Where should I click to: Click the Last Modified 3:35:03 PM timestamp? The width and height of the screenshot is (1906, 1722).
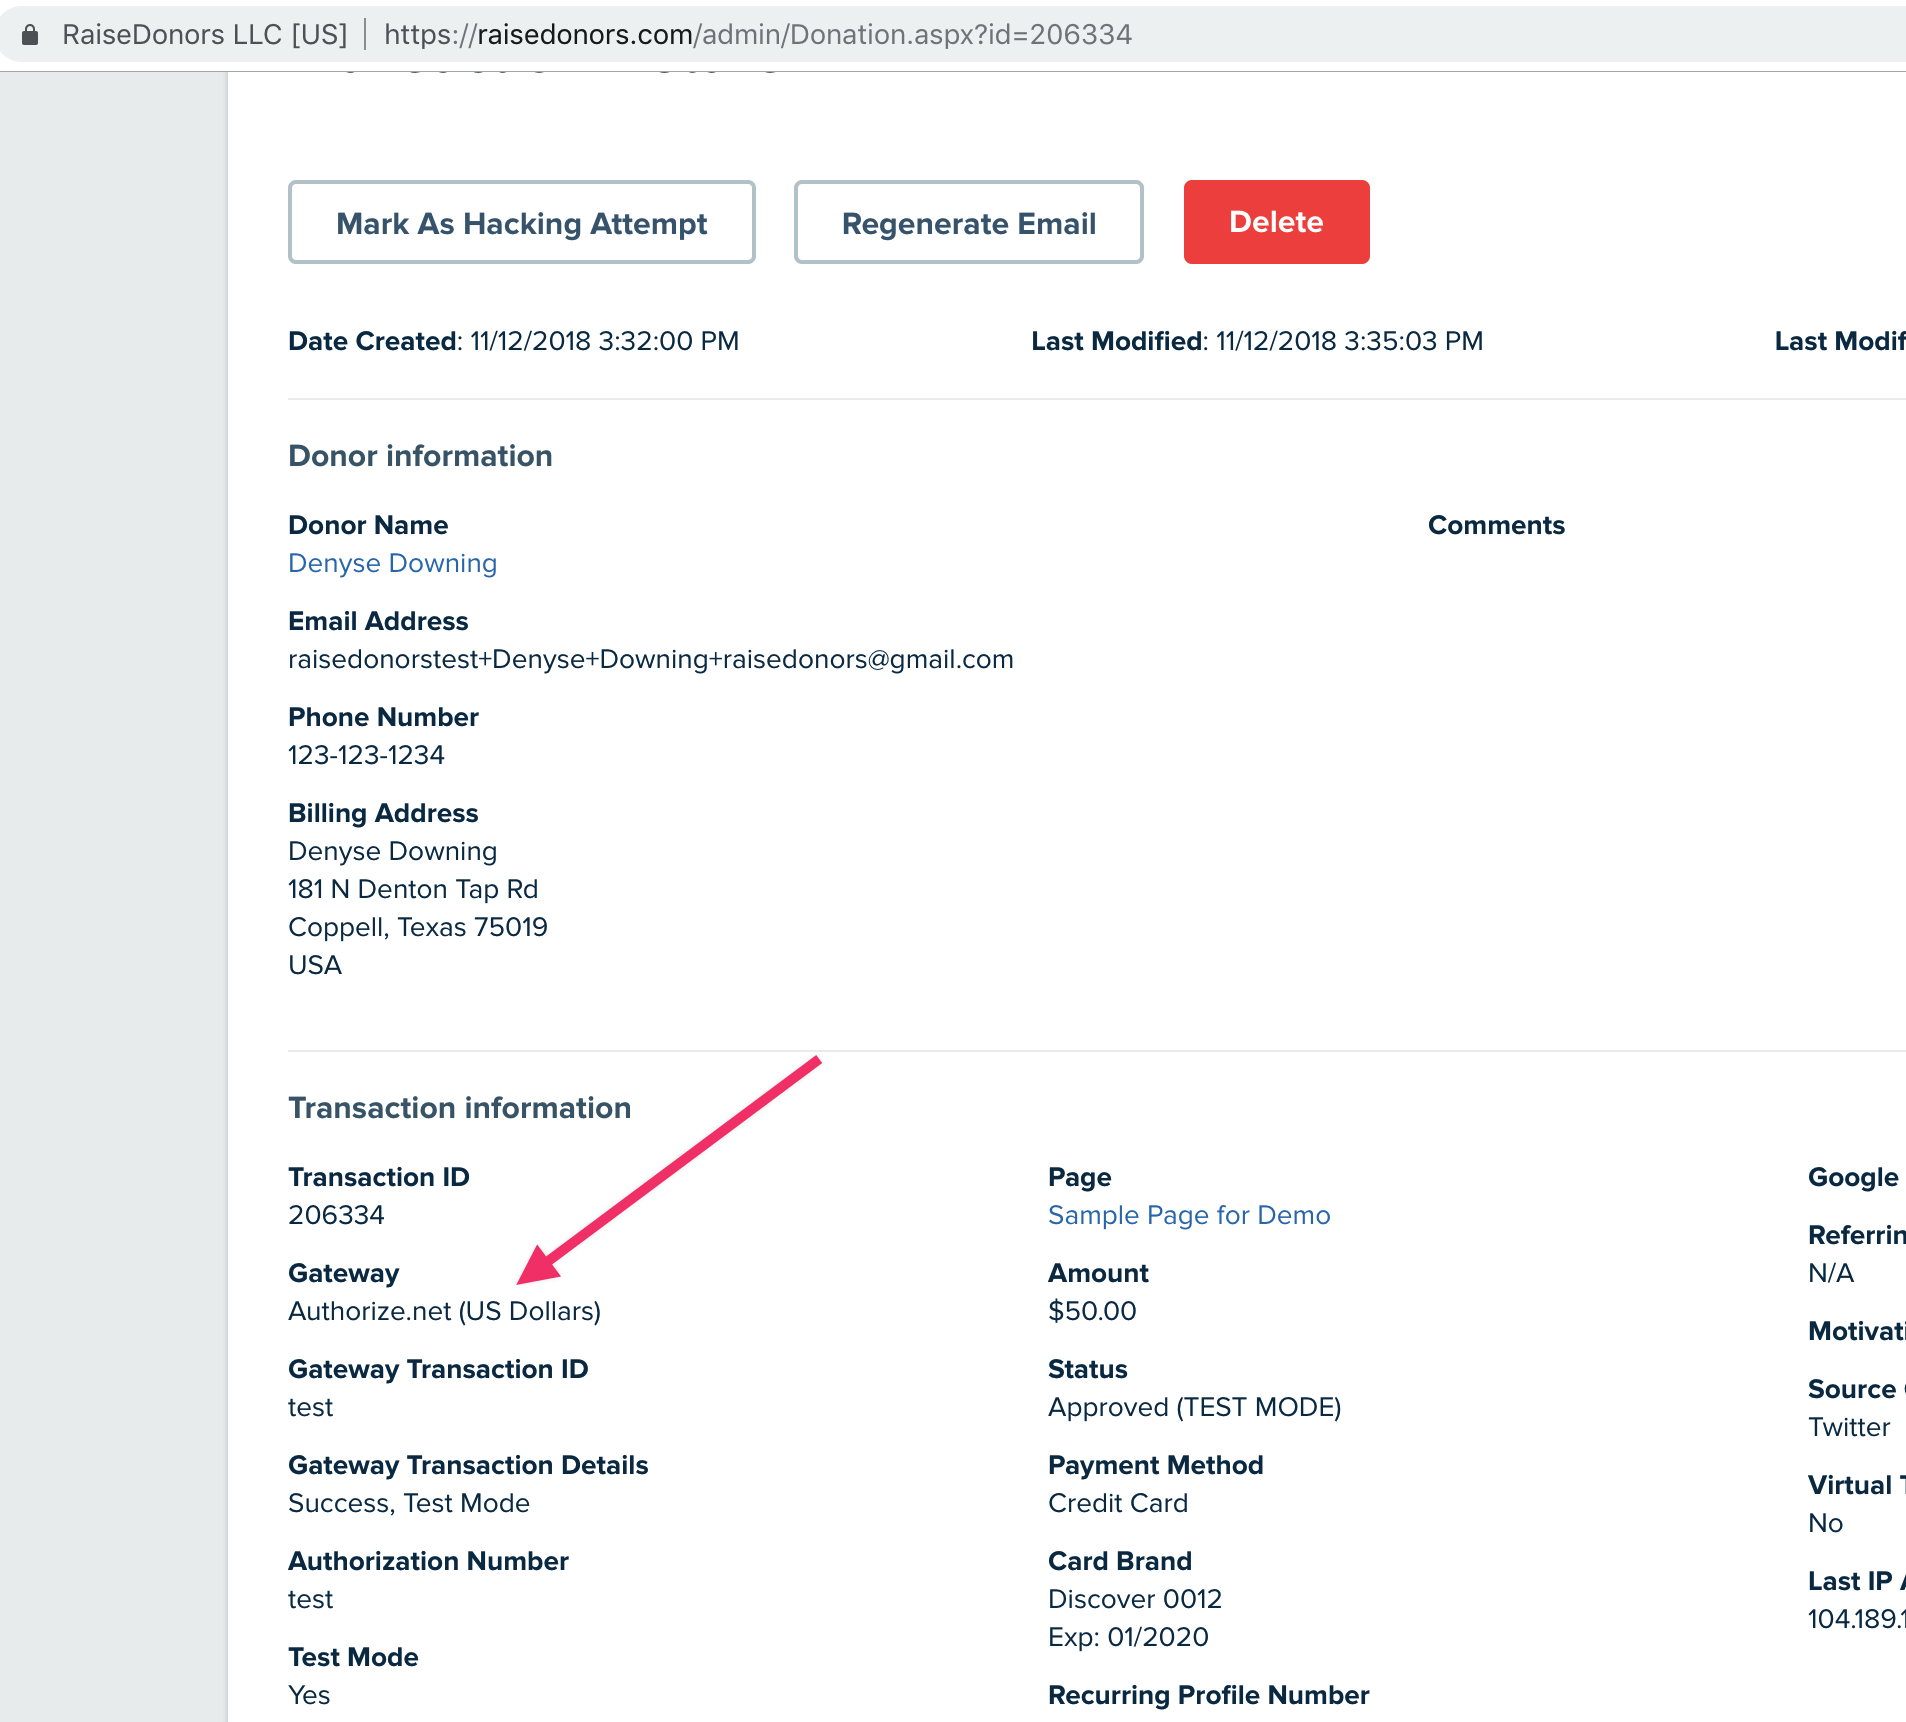pos(1350,341)
